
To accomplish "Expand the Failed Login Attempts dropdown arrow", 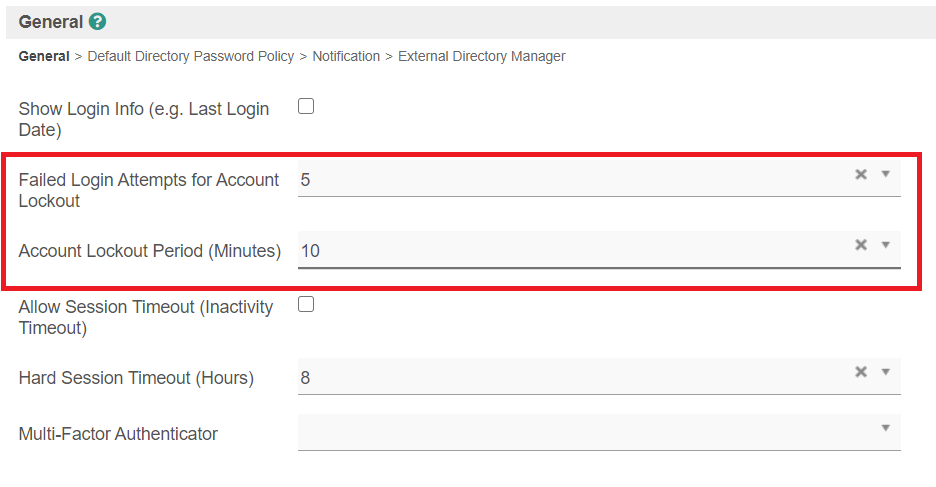I will point(885,174).
